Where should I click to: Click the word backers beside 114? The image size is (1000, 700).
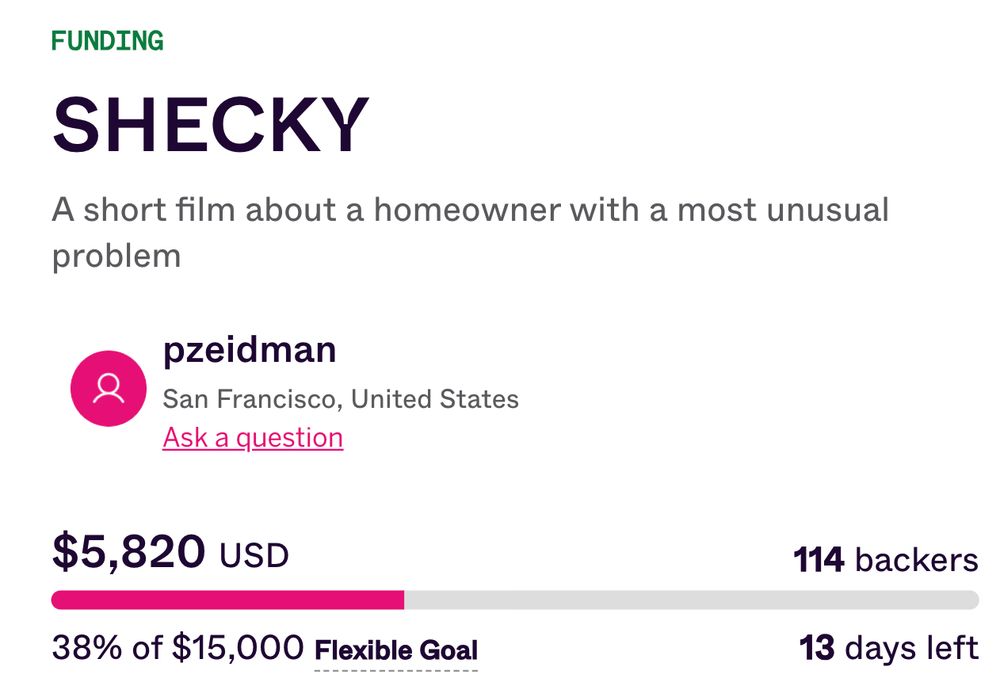916,560
